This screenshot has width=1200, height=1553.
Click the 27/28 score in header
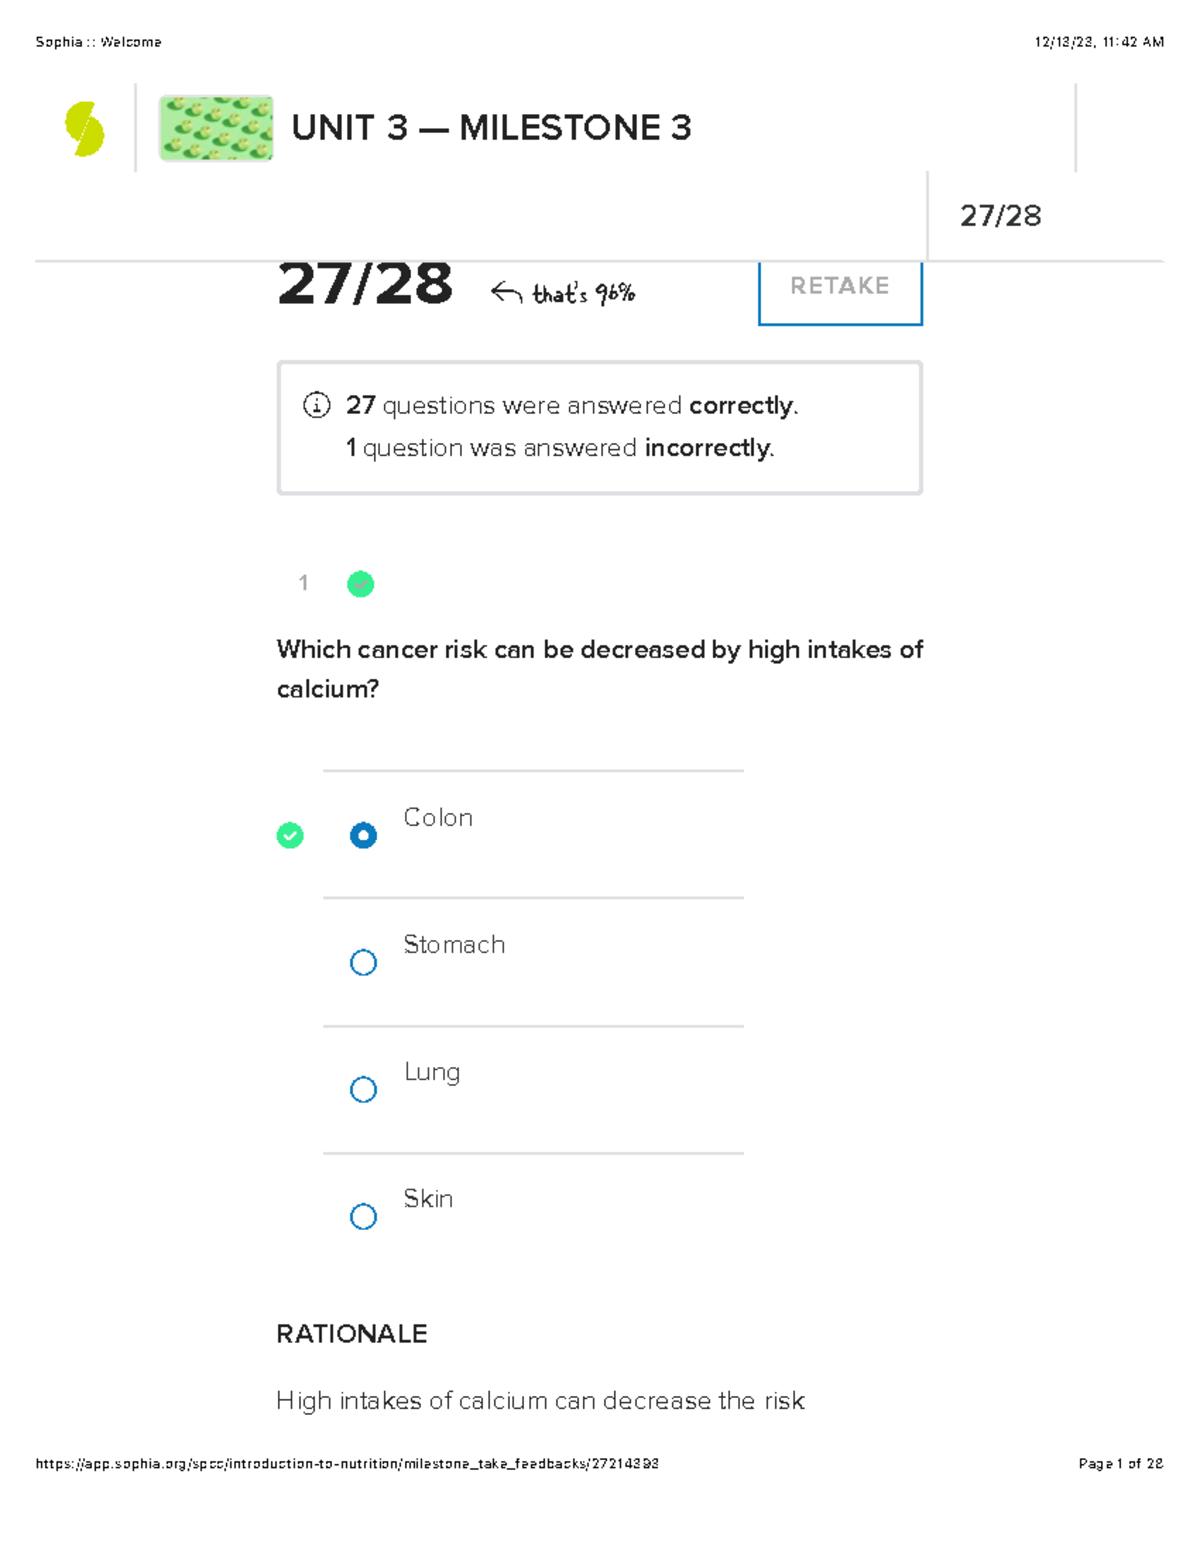1000,215
